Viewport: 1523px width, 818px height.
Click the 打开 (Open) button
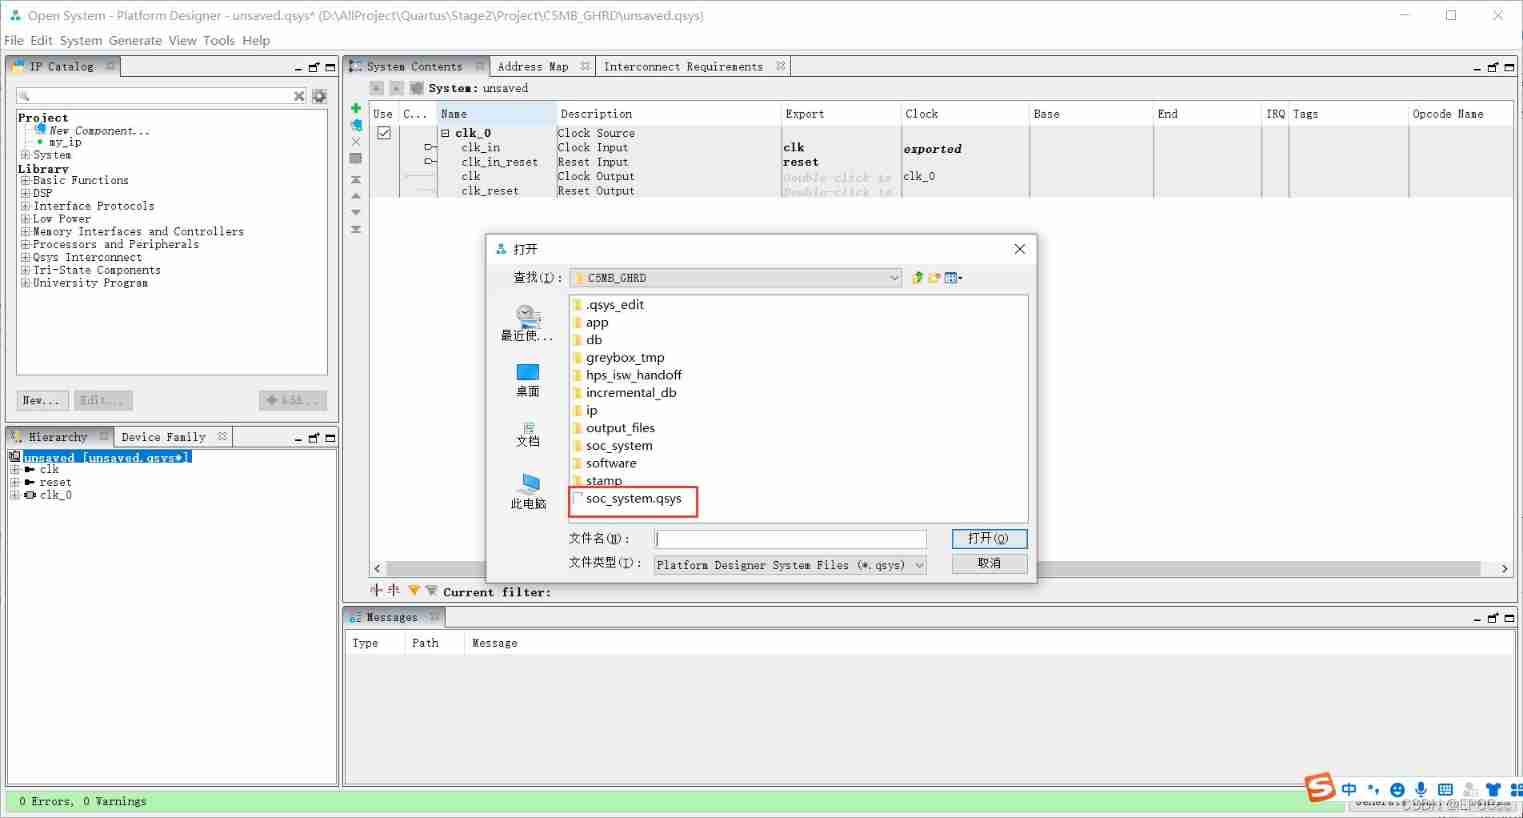(x=988, y=538)
